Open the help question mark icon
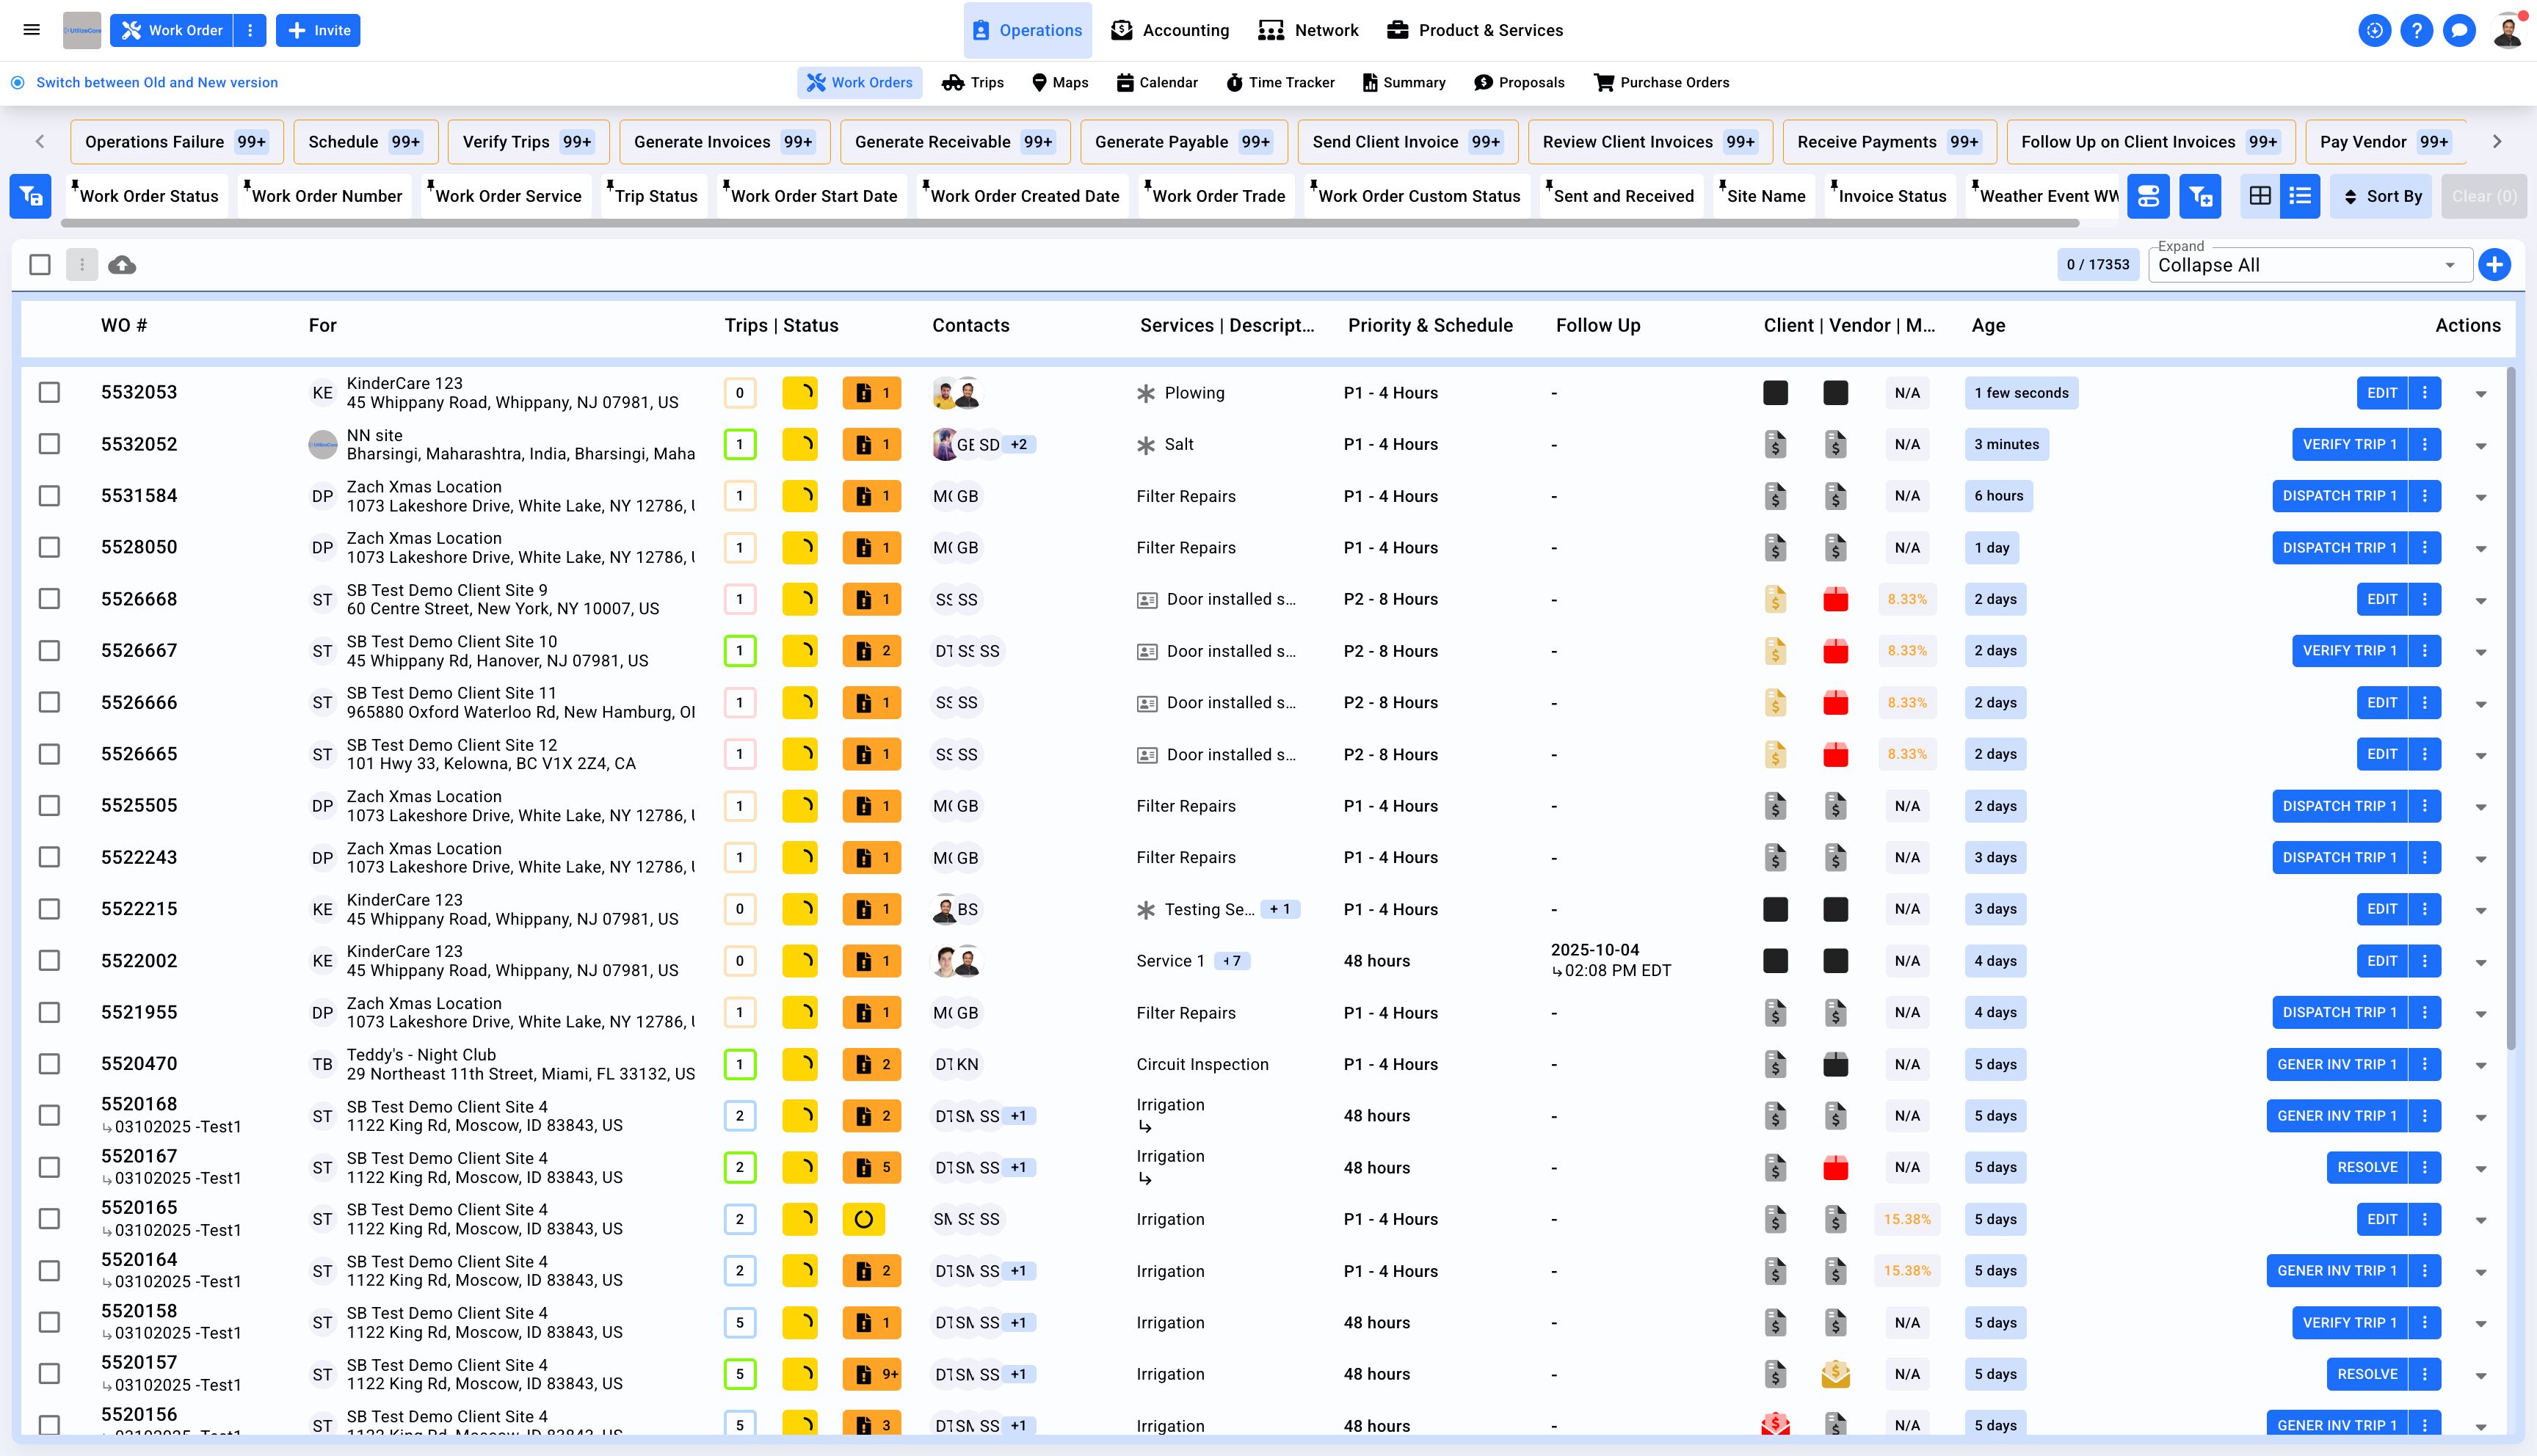 [x=2416, y=30]
